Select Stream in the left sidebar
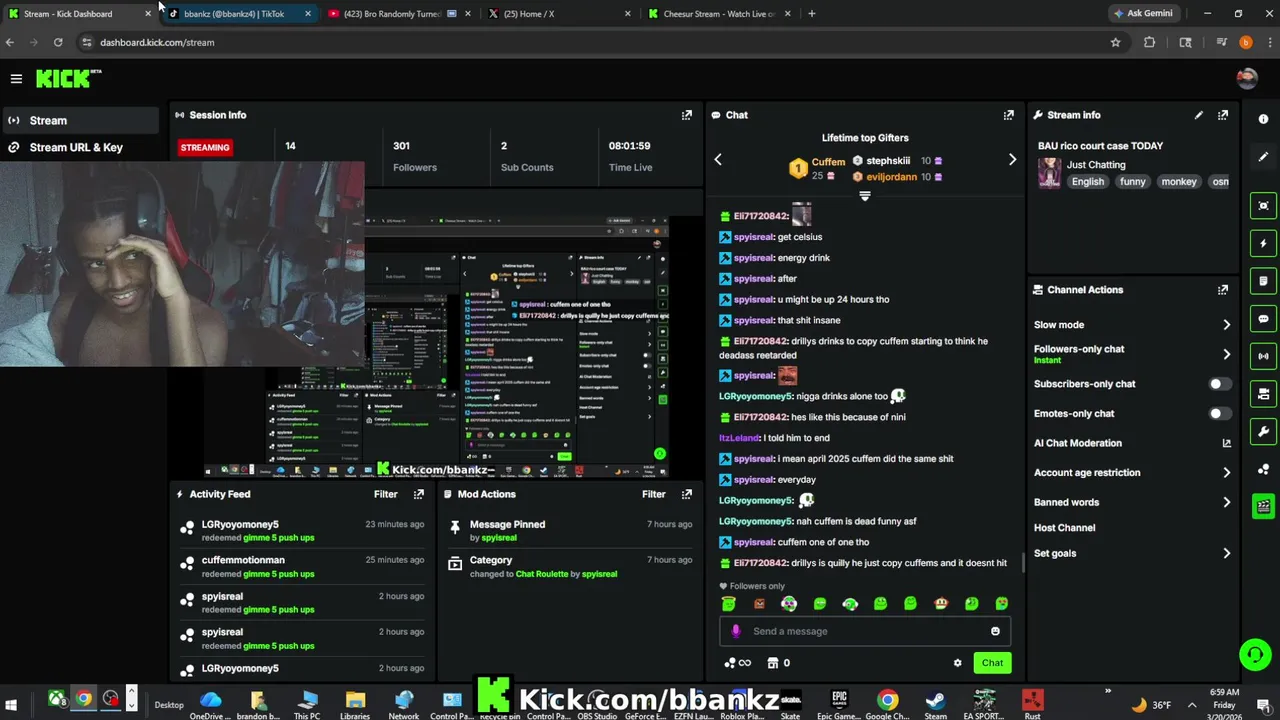Viewport: 1280px width, 720px height. [x=80, y=121]
